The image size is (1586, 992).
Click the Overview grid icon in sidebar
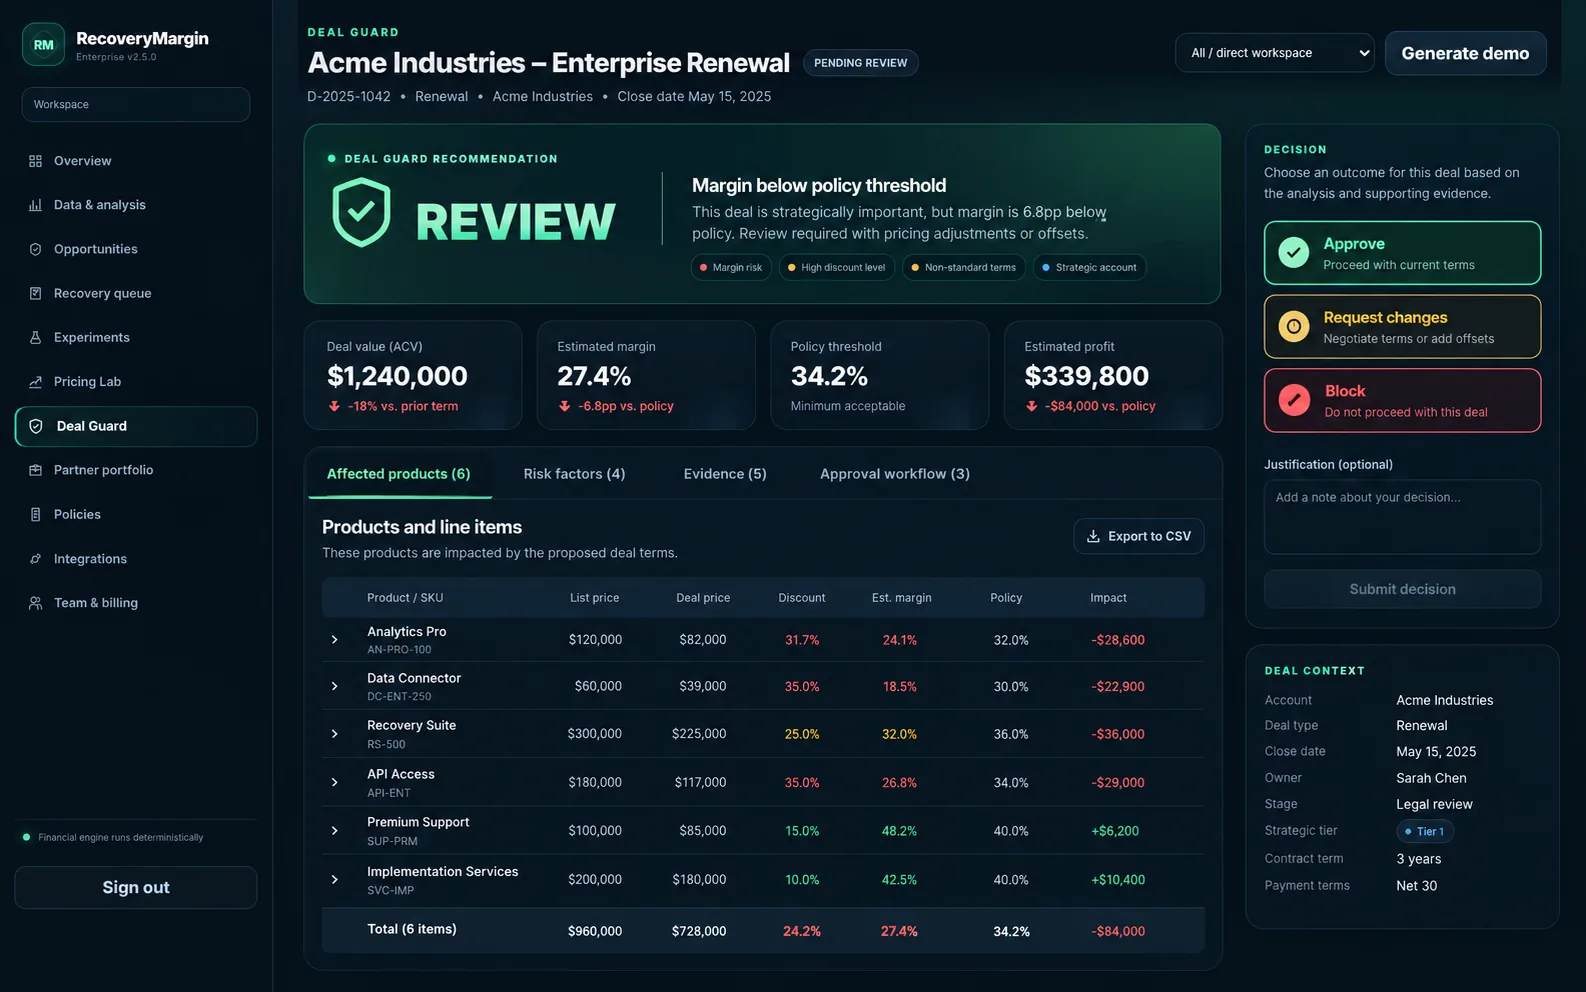click(x=36, y=161)
